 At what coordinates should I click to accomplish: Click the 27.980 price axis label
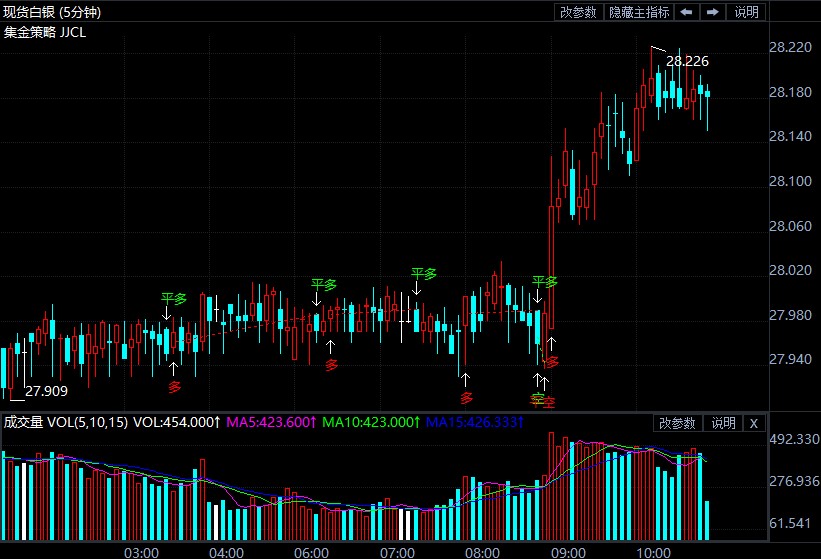790,315
